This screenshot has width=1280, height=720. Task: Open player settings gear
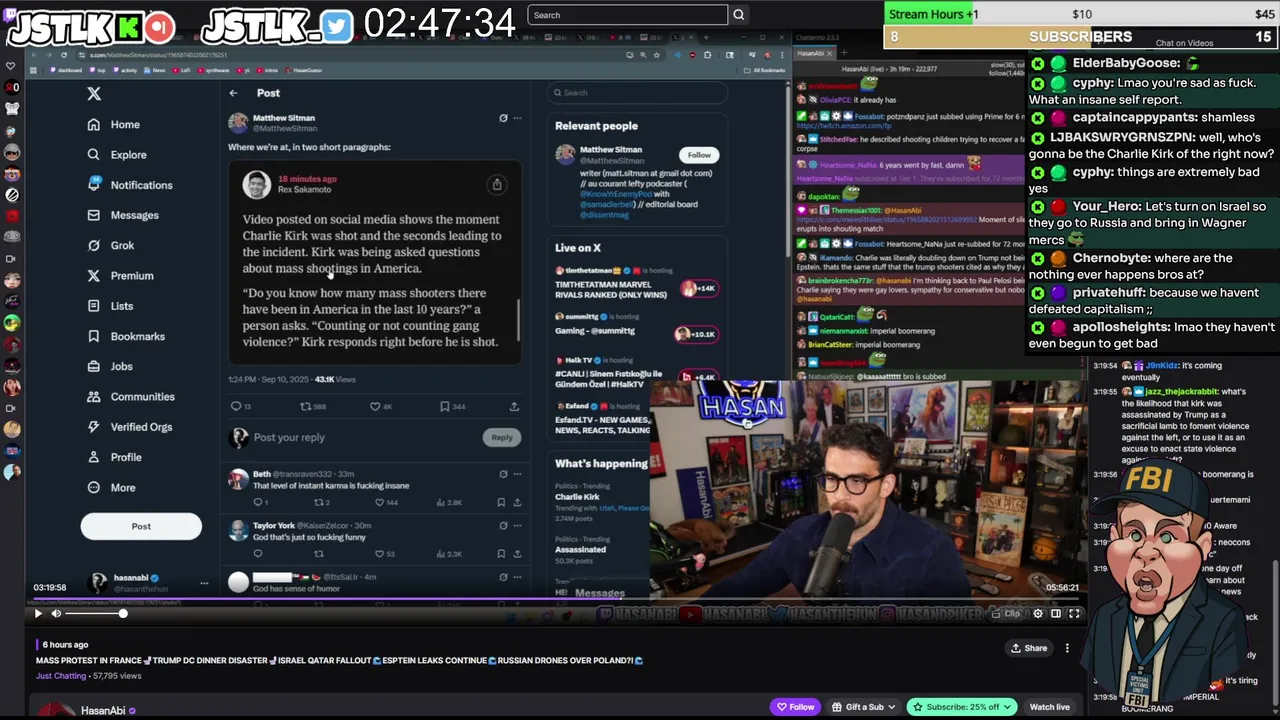(1038, 613)
